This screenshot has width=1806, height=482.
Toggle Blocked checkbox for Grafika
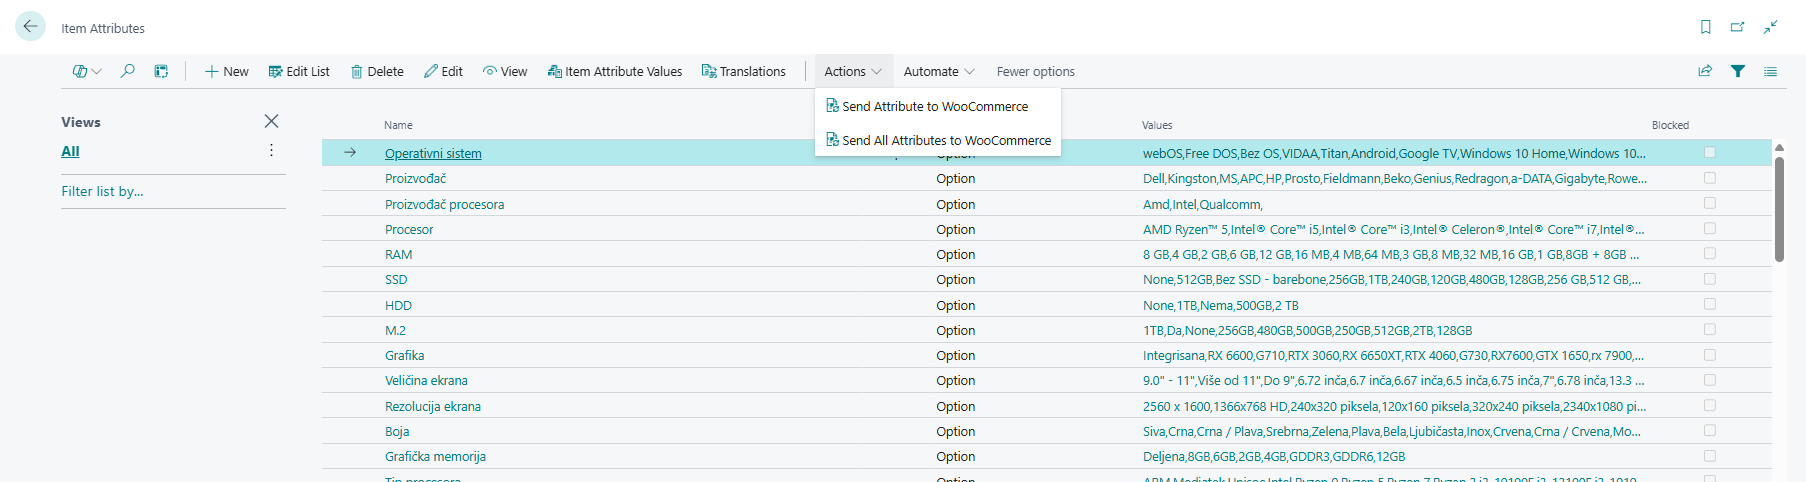click(1710, 355)
